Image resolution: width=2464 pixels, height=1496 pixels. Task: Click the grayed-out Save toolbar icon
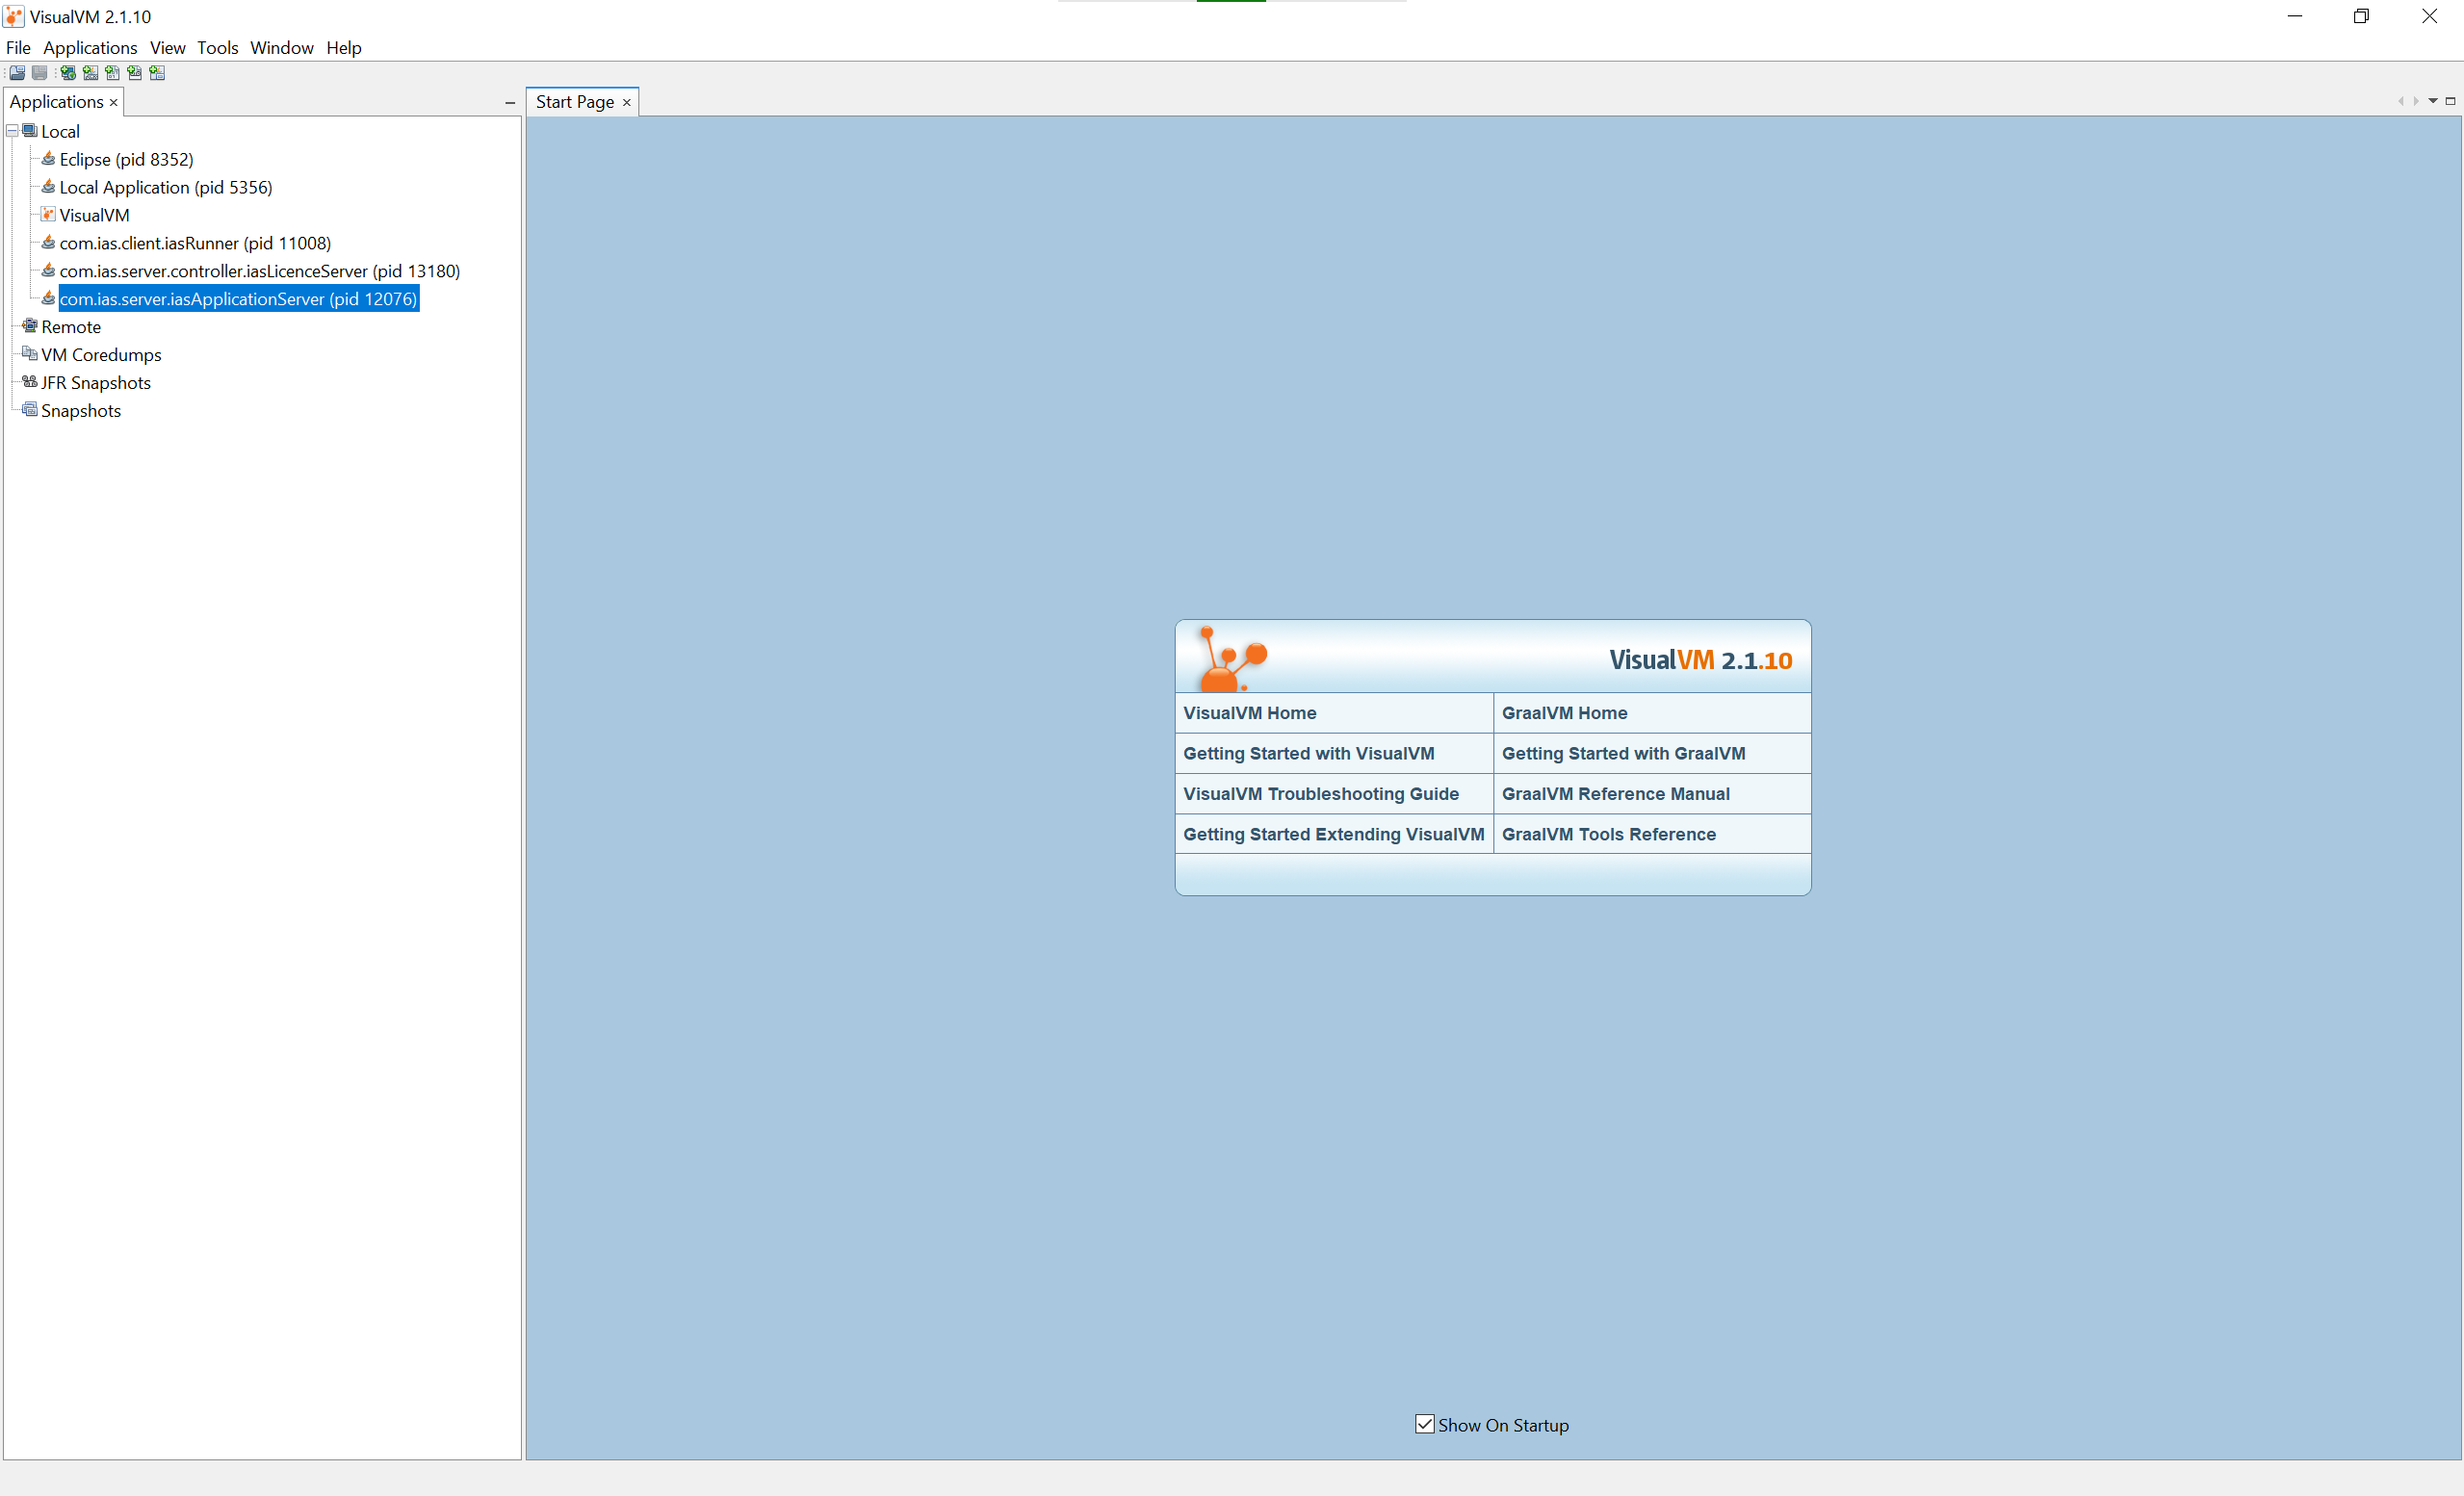[x=39, y=73]
